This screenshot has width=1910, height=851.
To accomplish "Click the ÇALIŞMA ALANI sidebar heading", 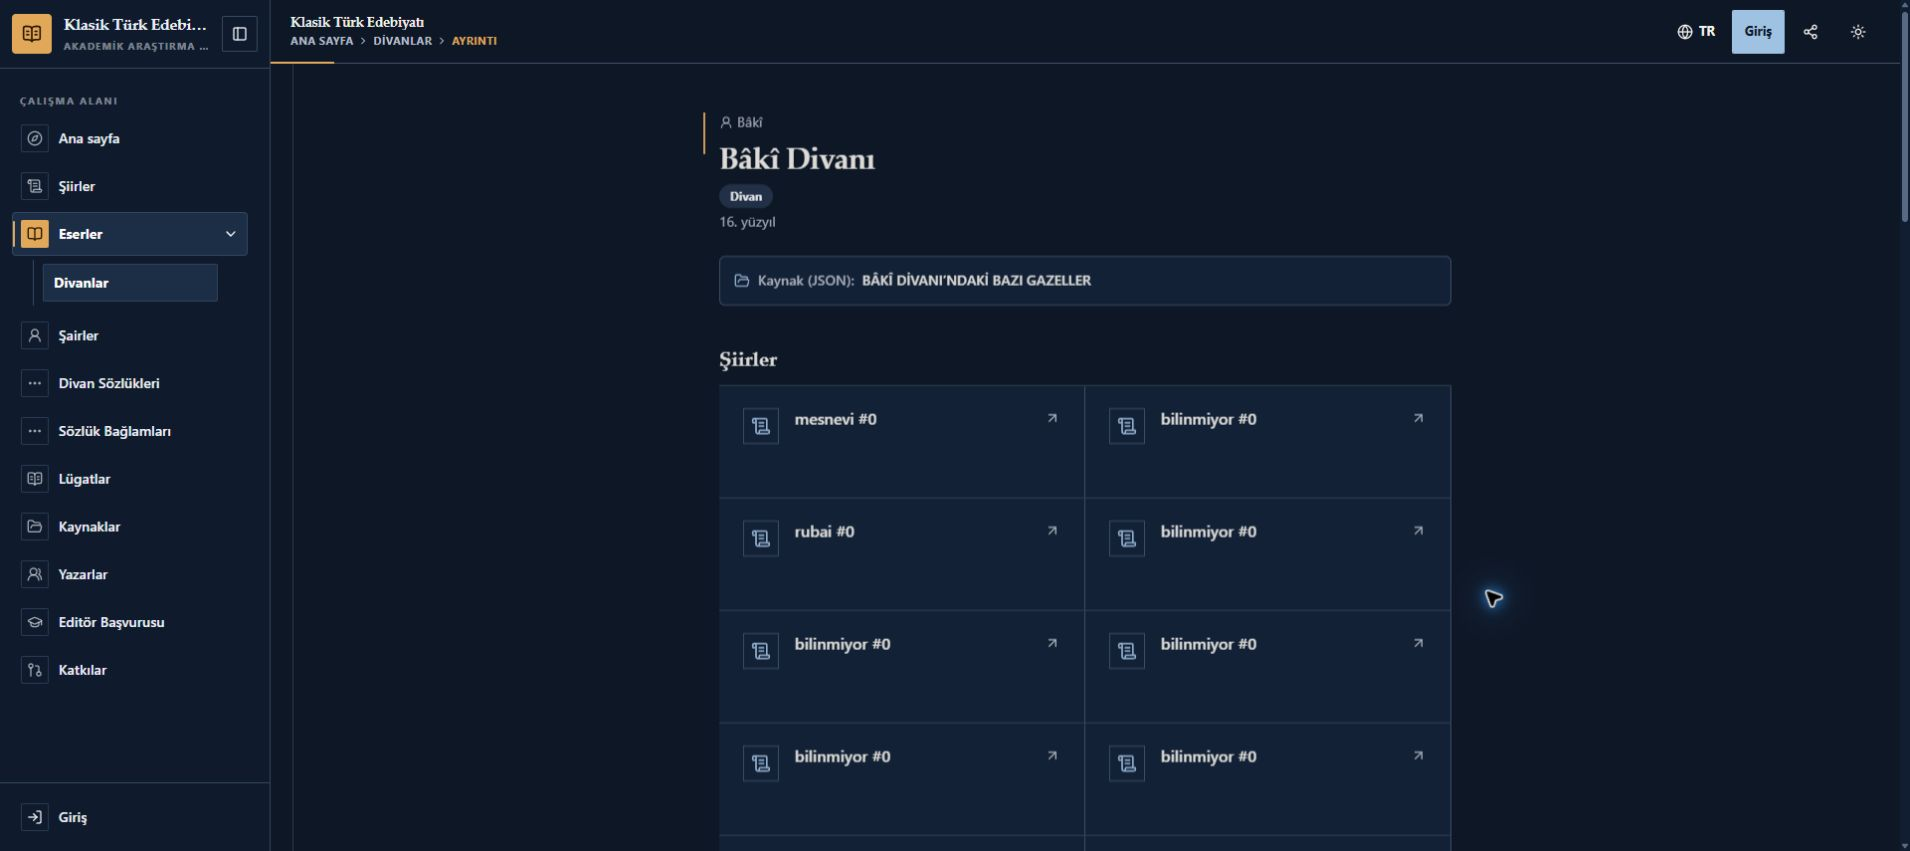I will [x=69, y=101].
